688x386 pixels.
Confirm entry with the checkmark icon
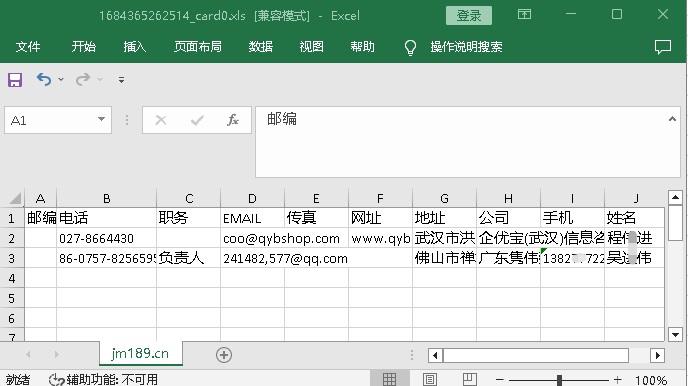(197, 120)
